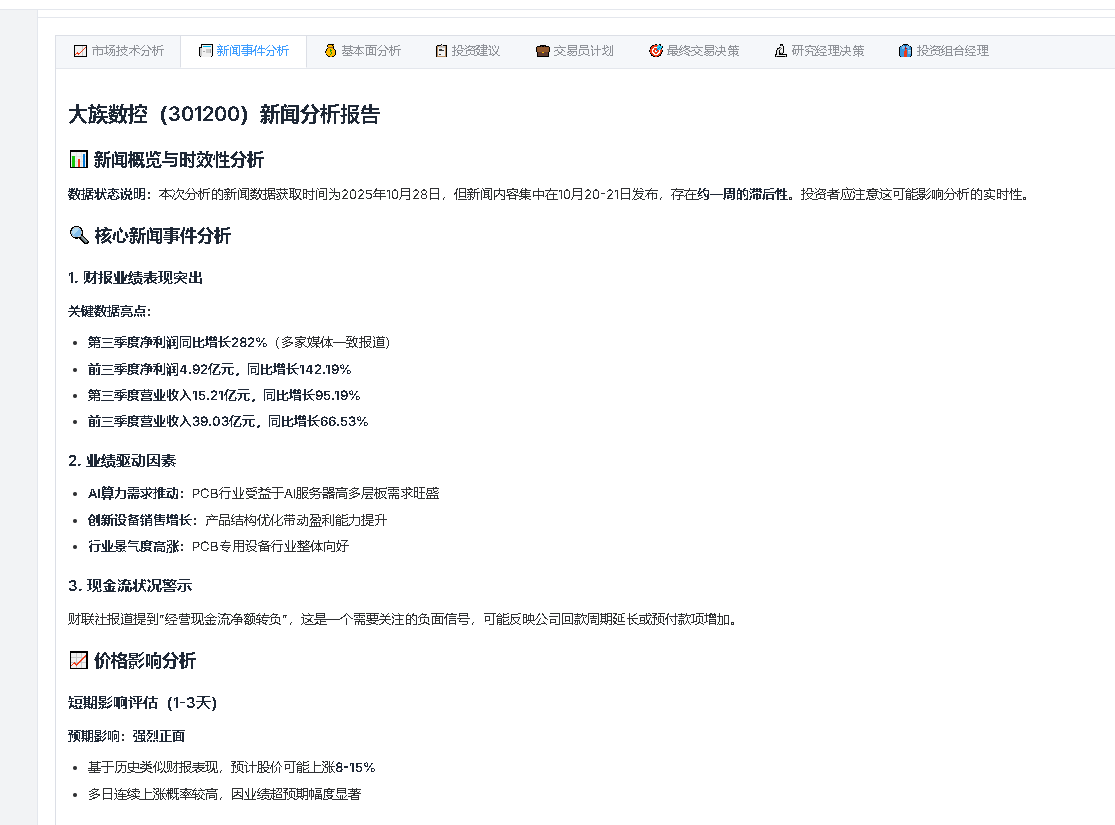Open the 市场技术分析 tab
1115x825 pixels.
[118, 51]
